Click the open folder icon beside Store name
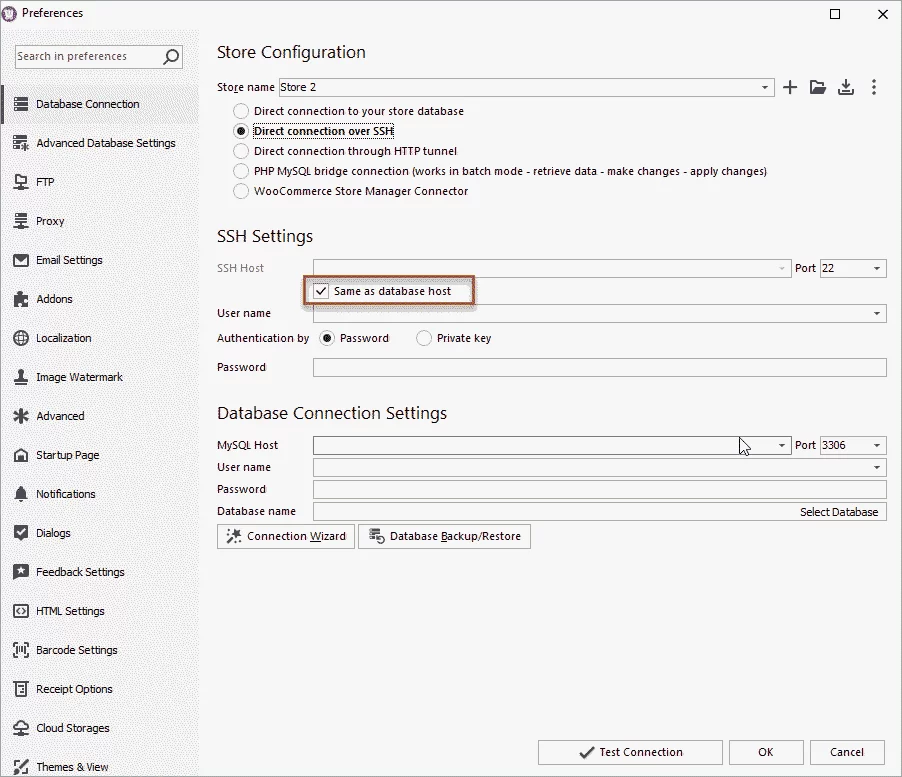 click(x=818, y=88)
